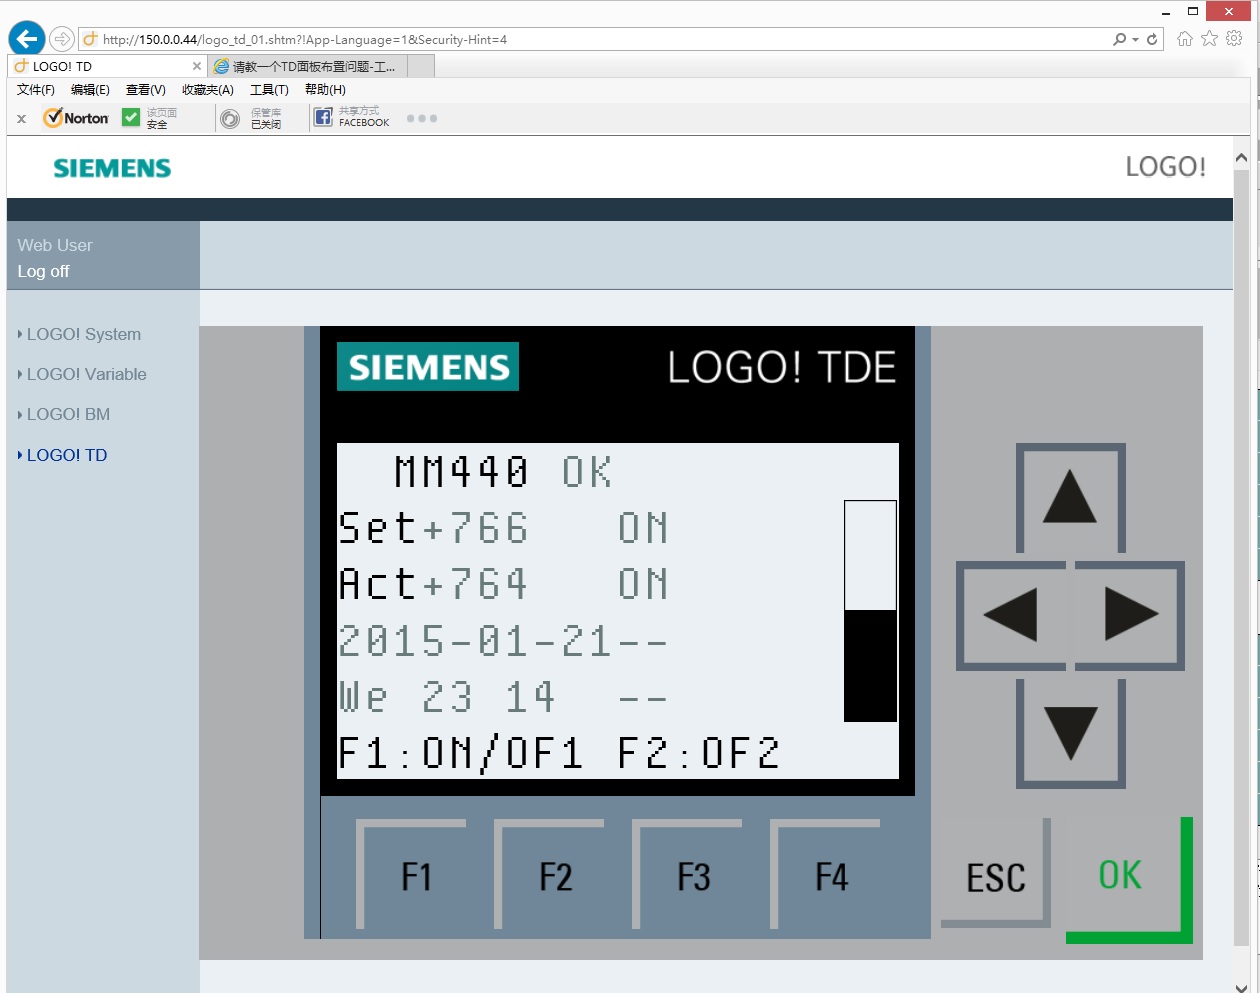Open LOGO! TD in side navigation
This screenshot has height=993, width=1260.
click(x=67, y=455)
